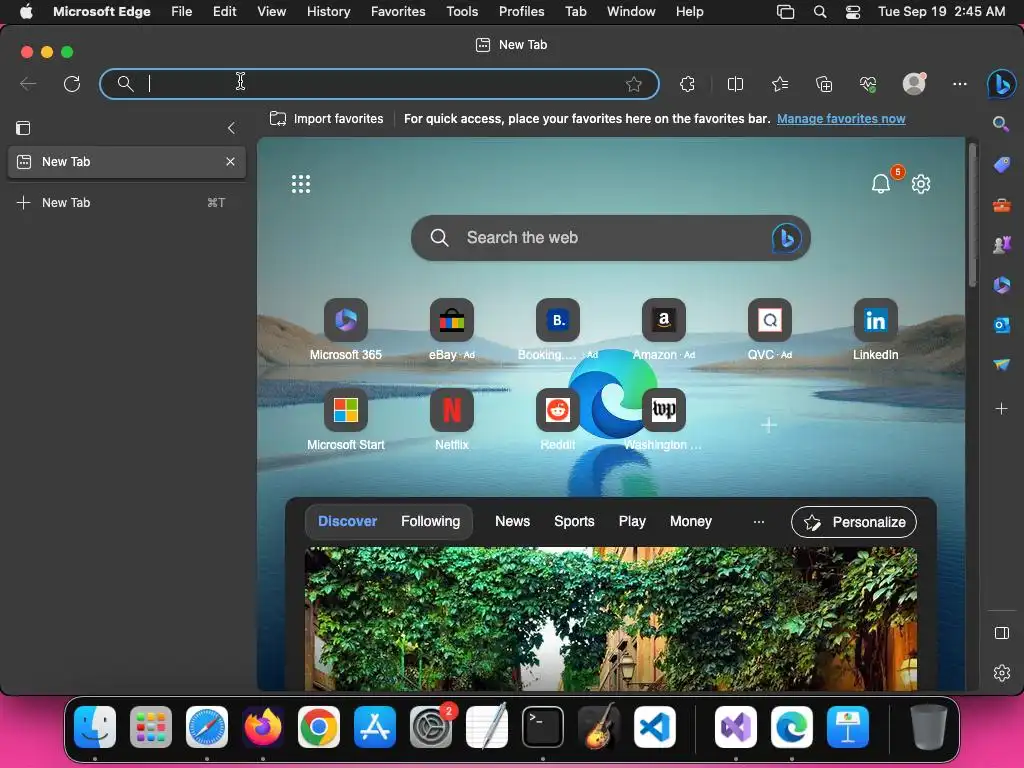The image size is (1024, 768).
Task: Add a new quick link plus
Action: pyautogui.click(x=769, y=425)
